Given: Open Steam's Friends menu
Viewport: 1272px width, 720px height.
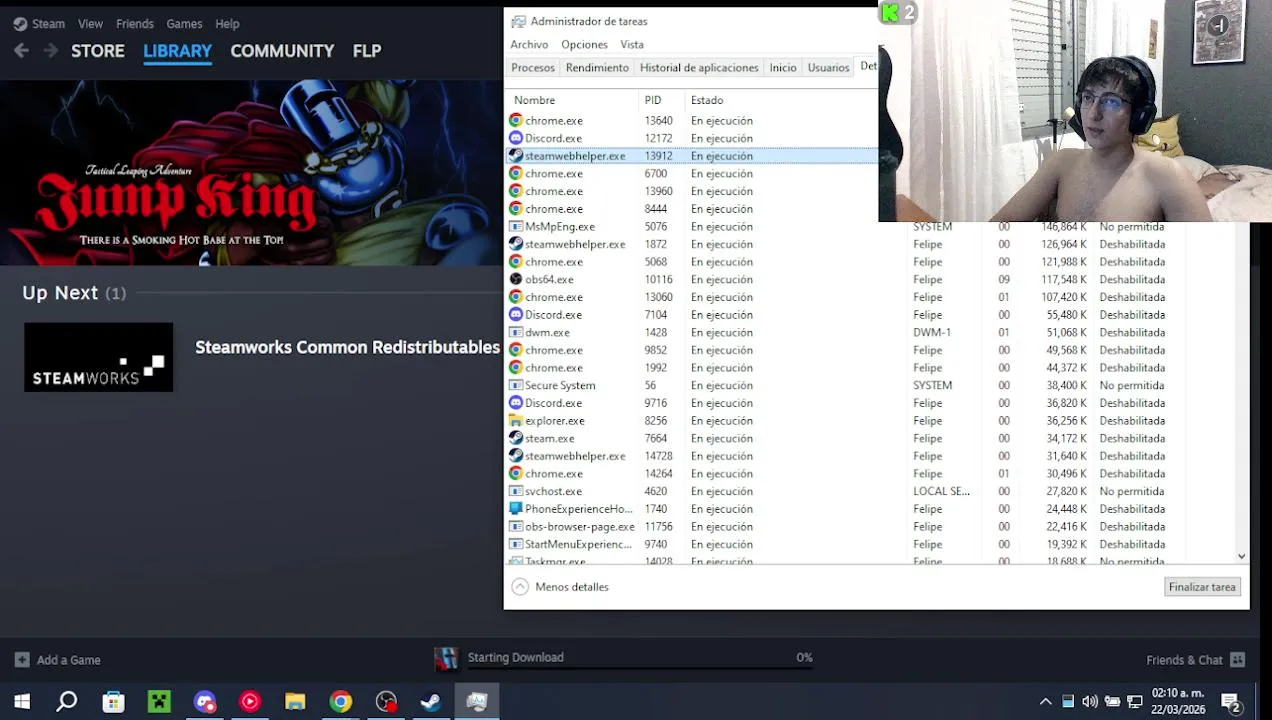Looking at the screenshot, I should 135,23.
